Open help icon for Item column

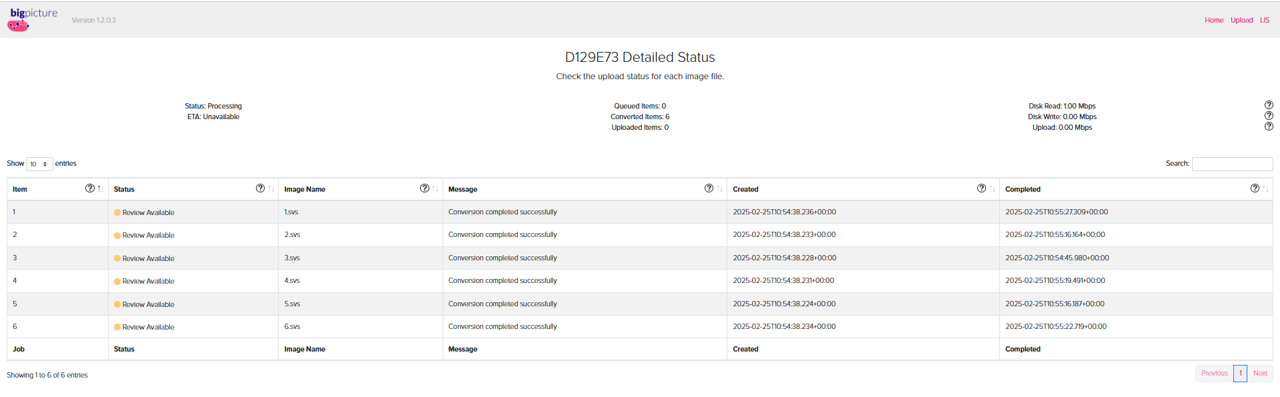pyautogui.click(x=90, y=188)
